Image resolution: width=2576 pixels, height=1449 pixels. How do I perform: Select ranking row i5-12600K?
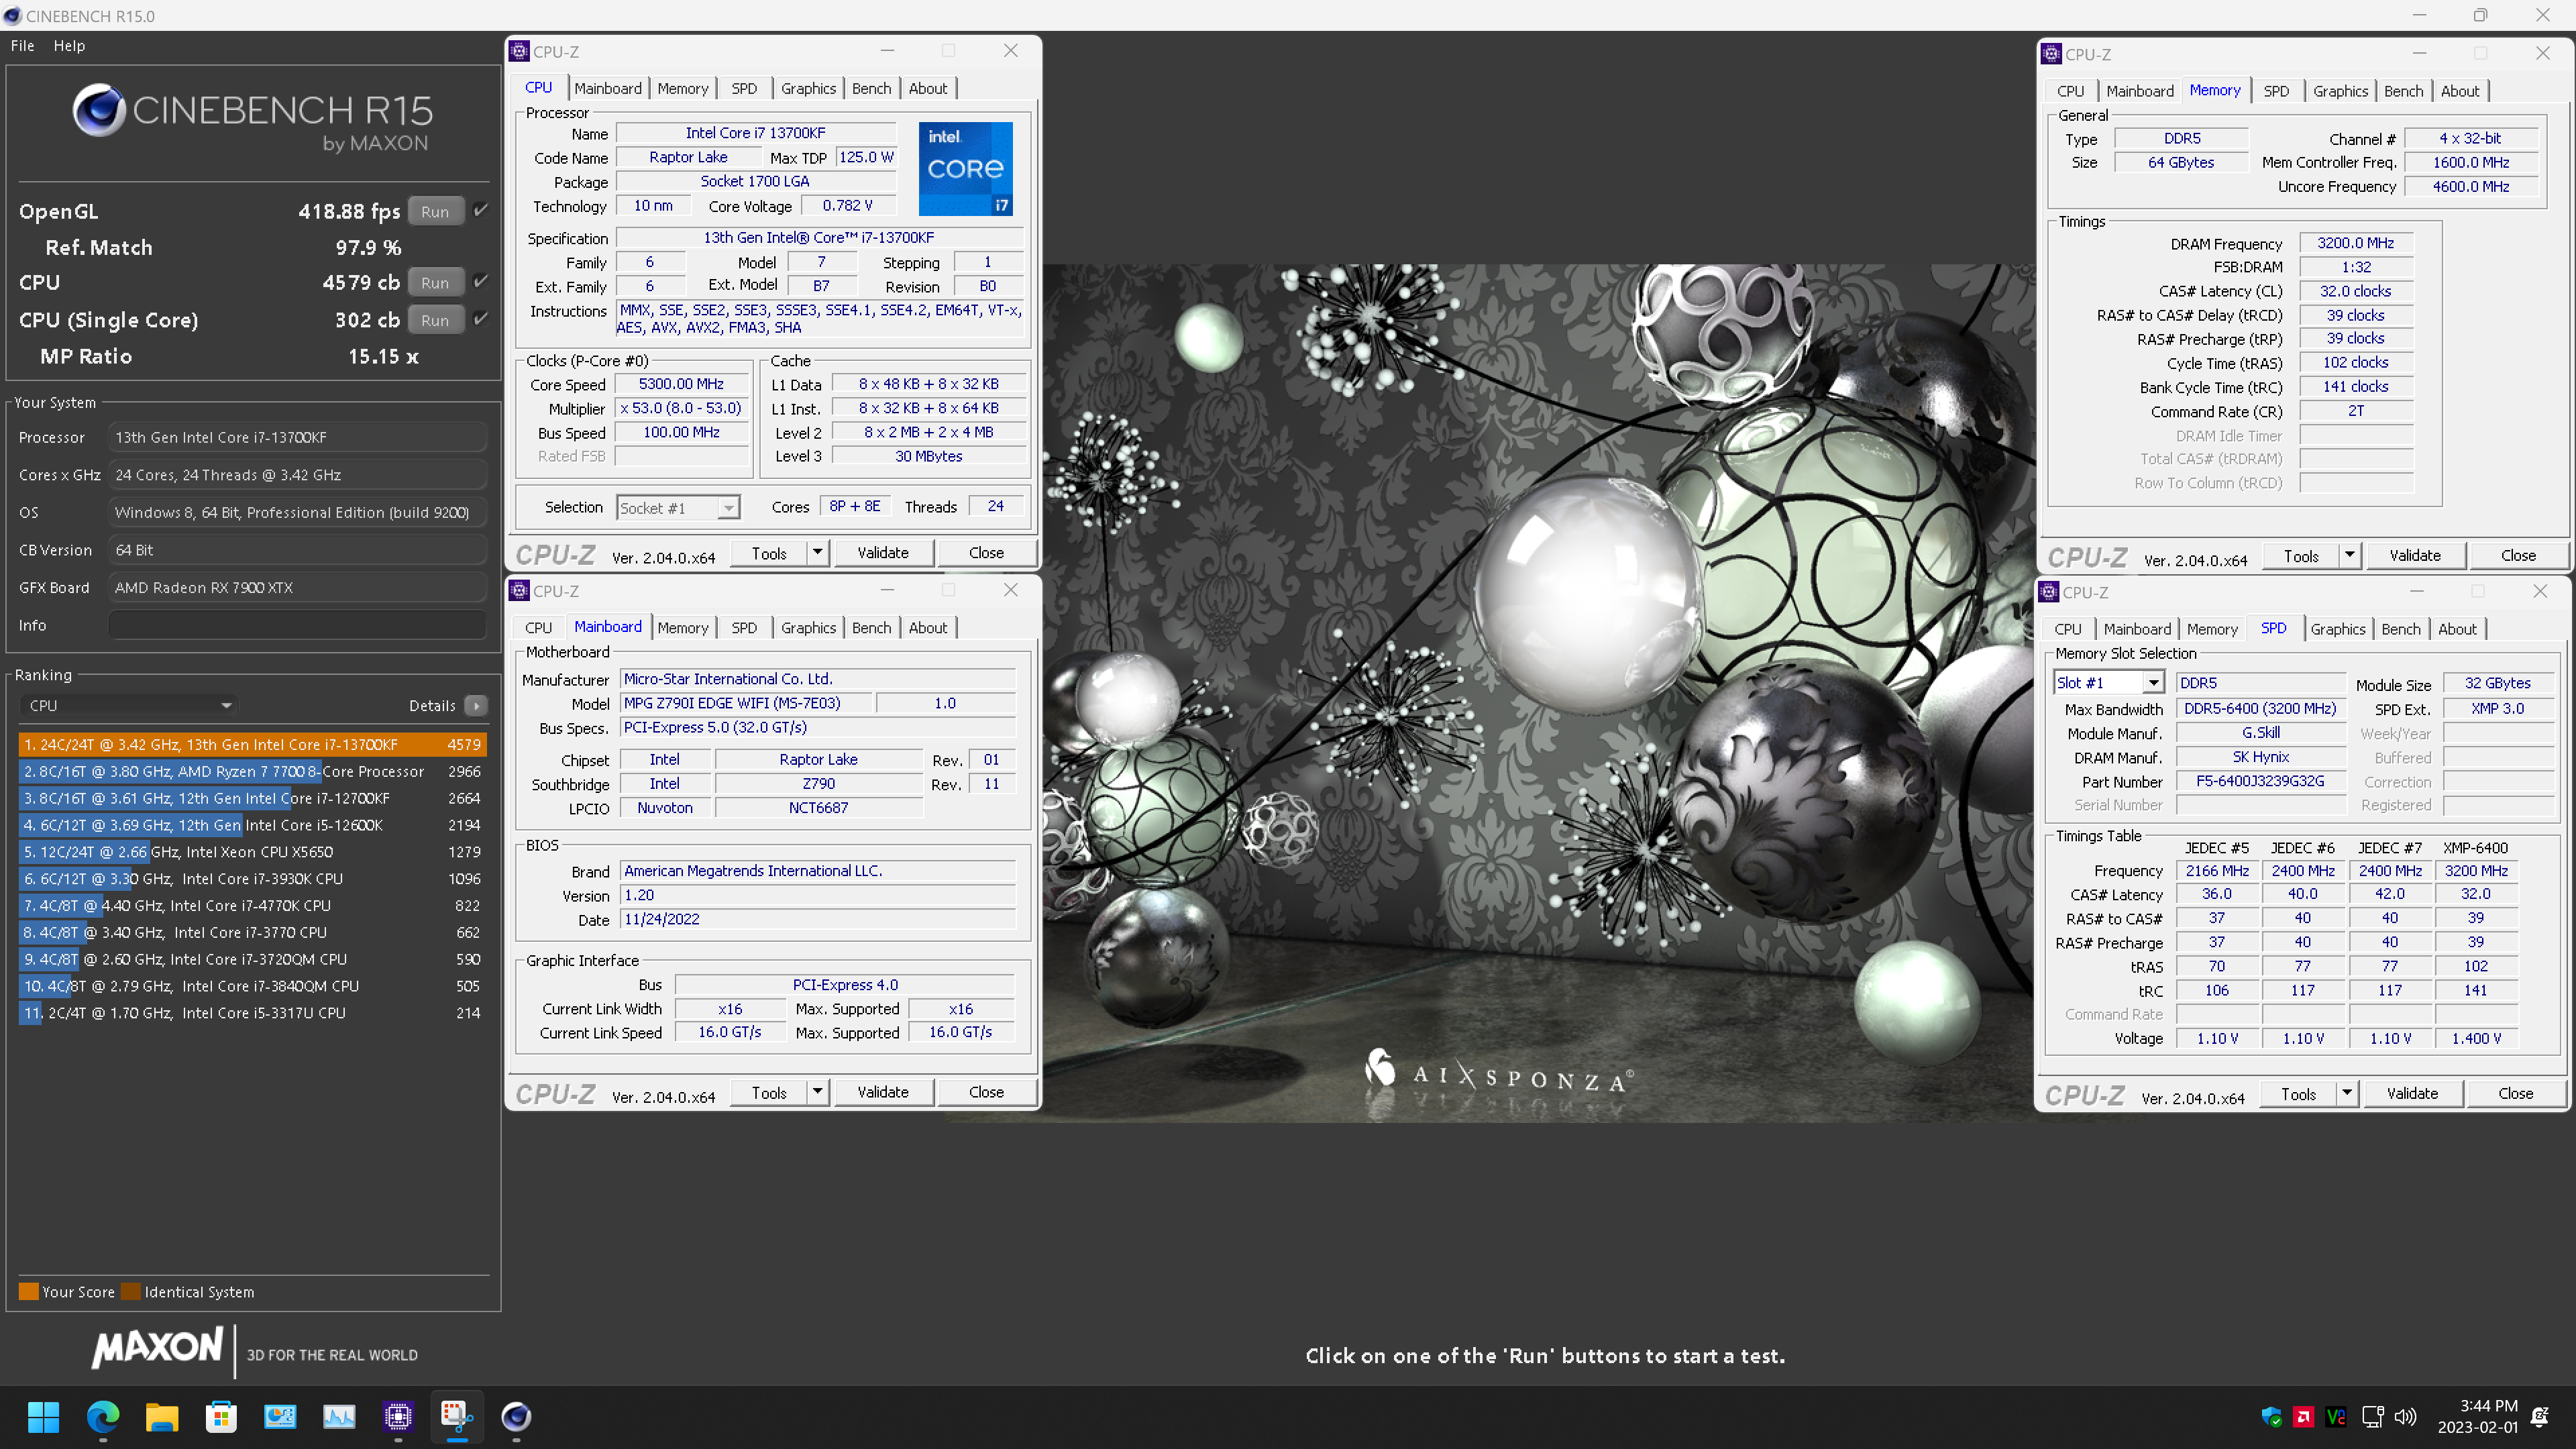coord(252,825)
